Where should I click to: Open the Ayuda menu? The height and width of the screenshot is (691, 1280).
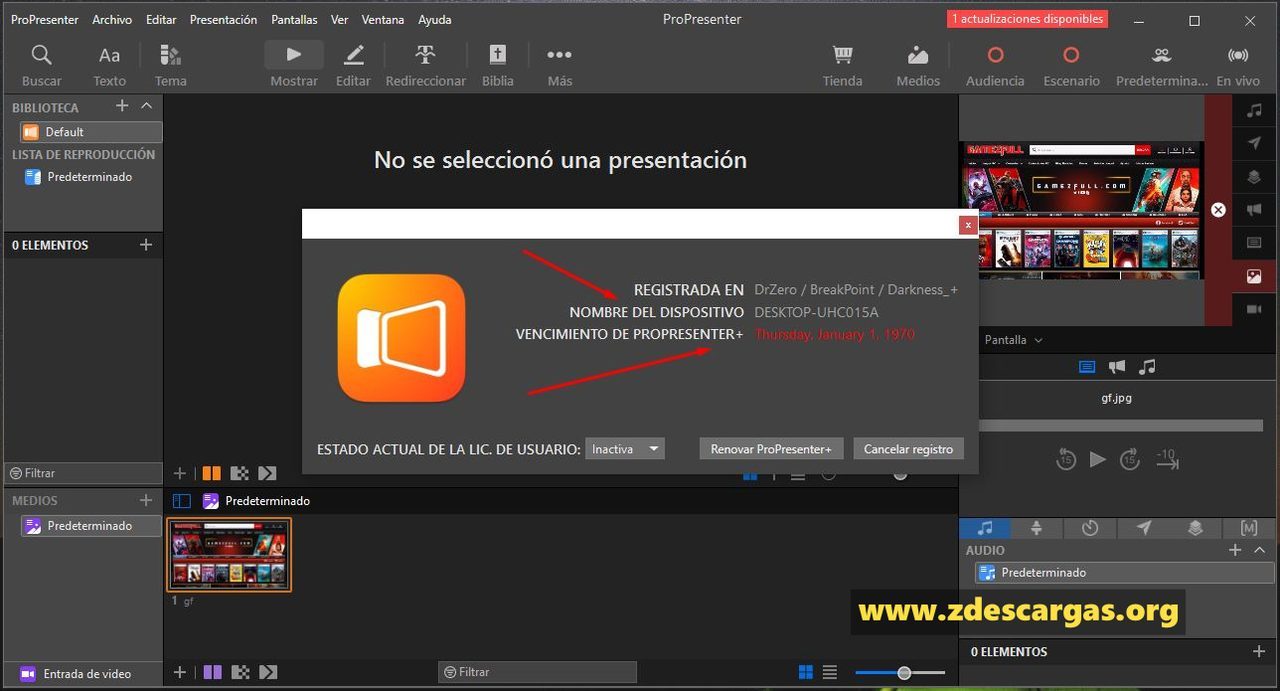(434, 19)
